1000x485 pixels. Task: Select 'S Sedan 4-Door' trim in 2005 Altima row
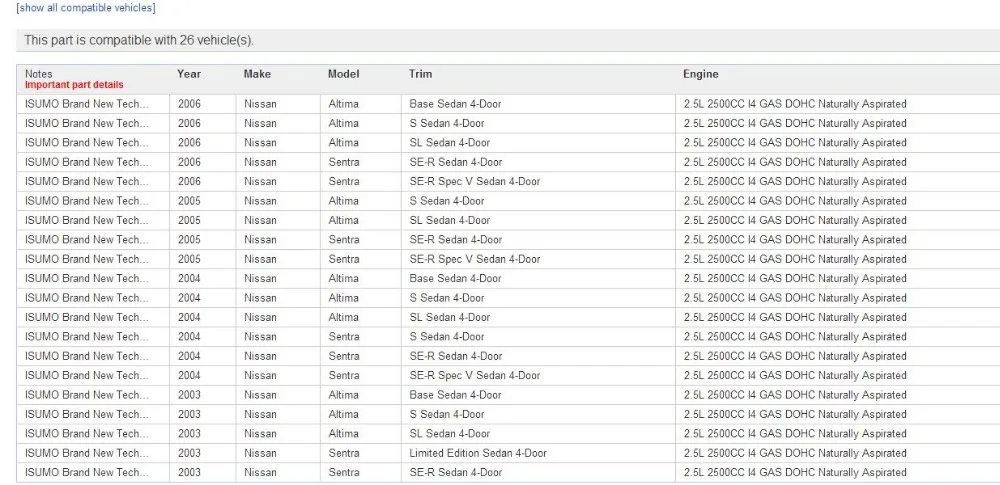click(446, 201)
